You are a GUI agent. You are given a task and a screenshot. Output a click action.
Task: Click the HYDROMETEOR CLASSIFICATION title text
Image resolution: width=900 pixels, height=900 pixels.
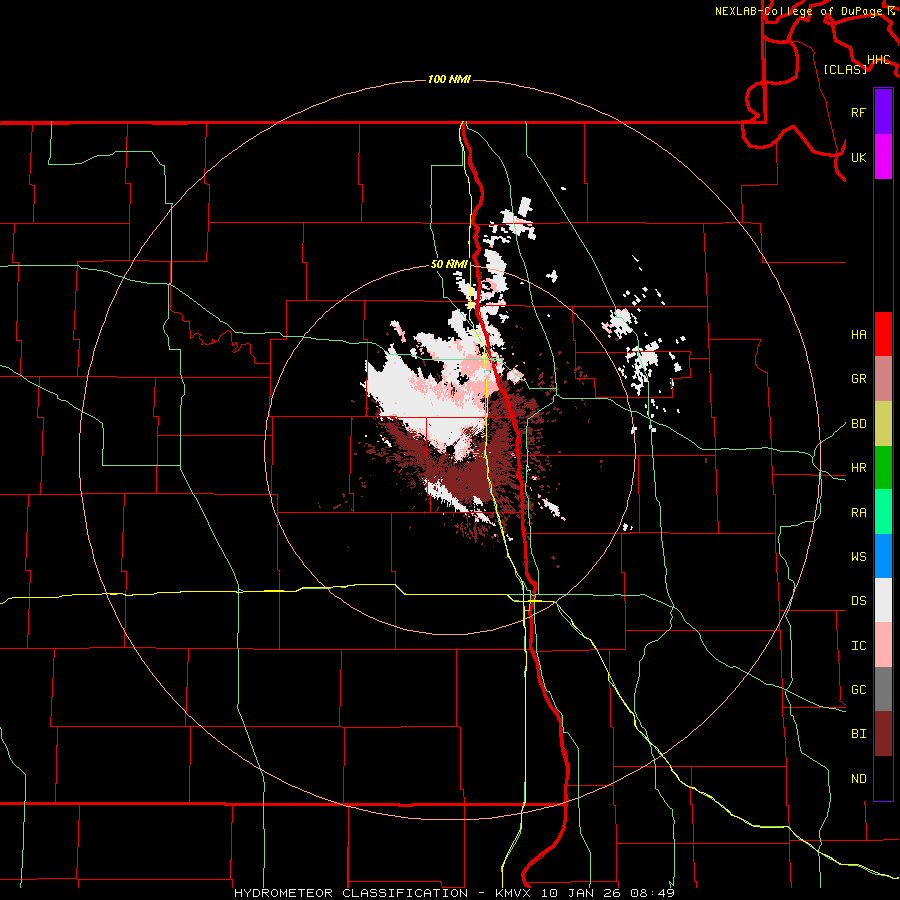click(x=351, y=893)
